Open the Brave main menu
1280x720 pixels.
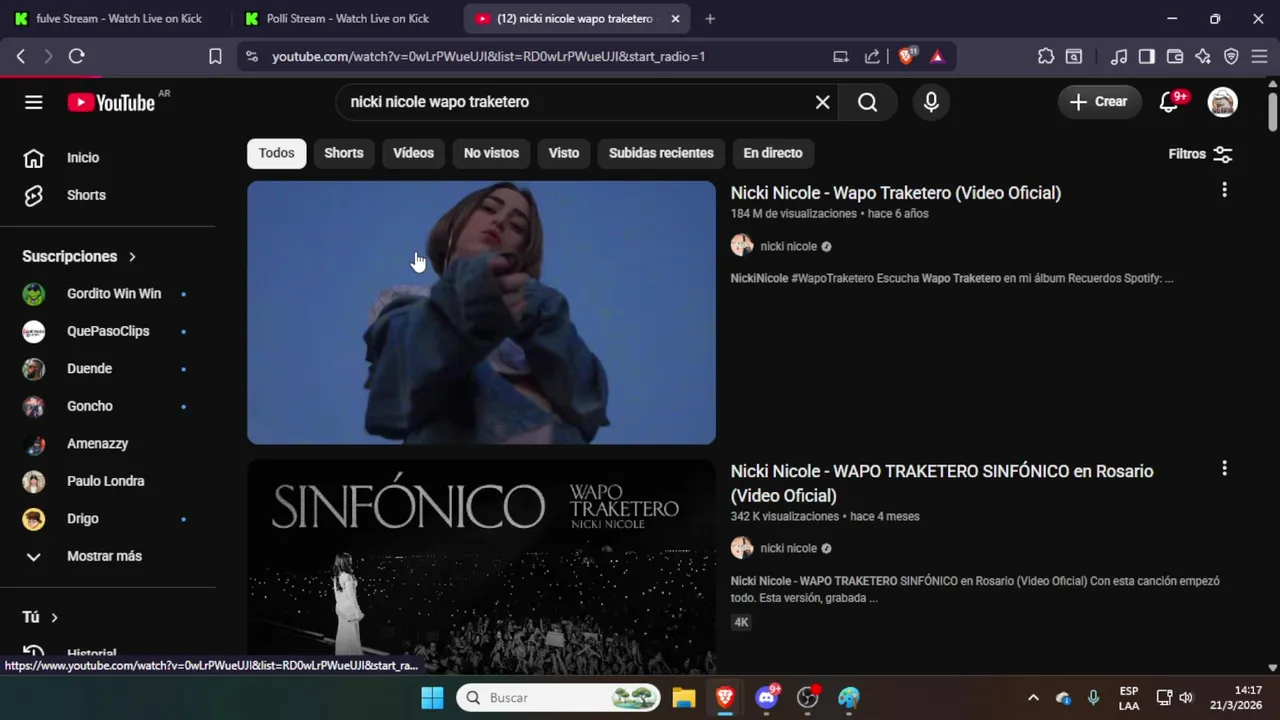(1259, 57)
